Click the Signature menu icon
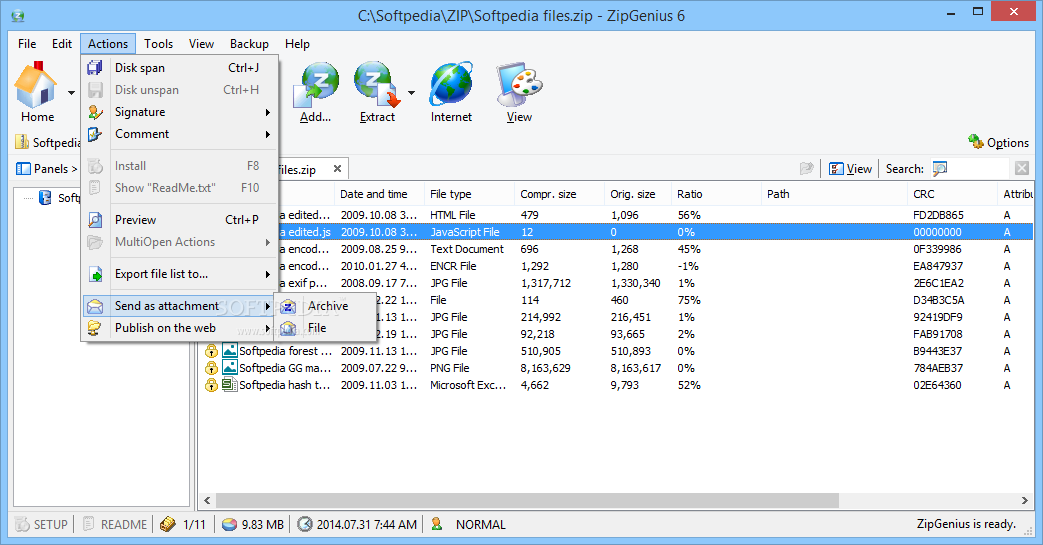Viewport: 1043px width, 545px height. (95, 112)
